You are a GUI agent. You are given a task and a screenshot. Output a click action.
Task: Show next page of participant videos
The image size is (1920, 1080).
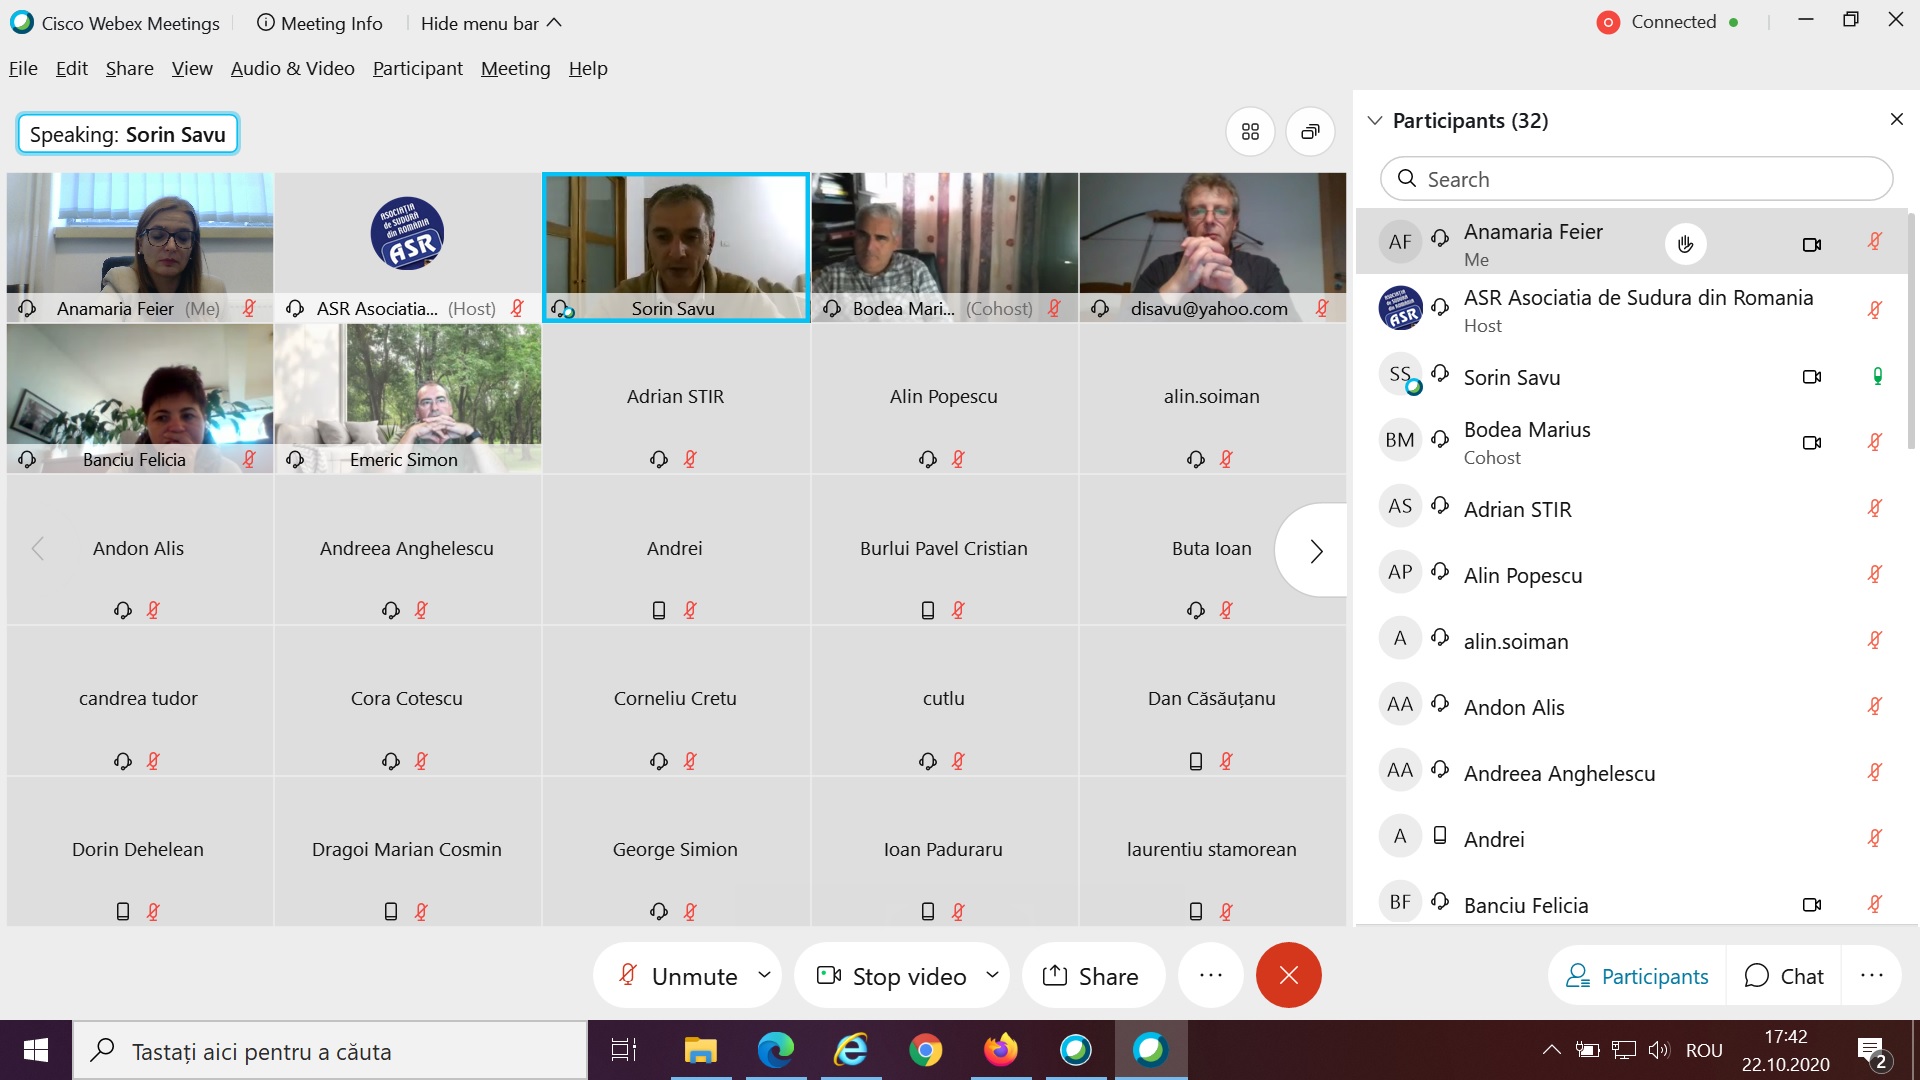pyautogui.click(x=1315, y=551)
